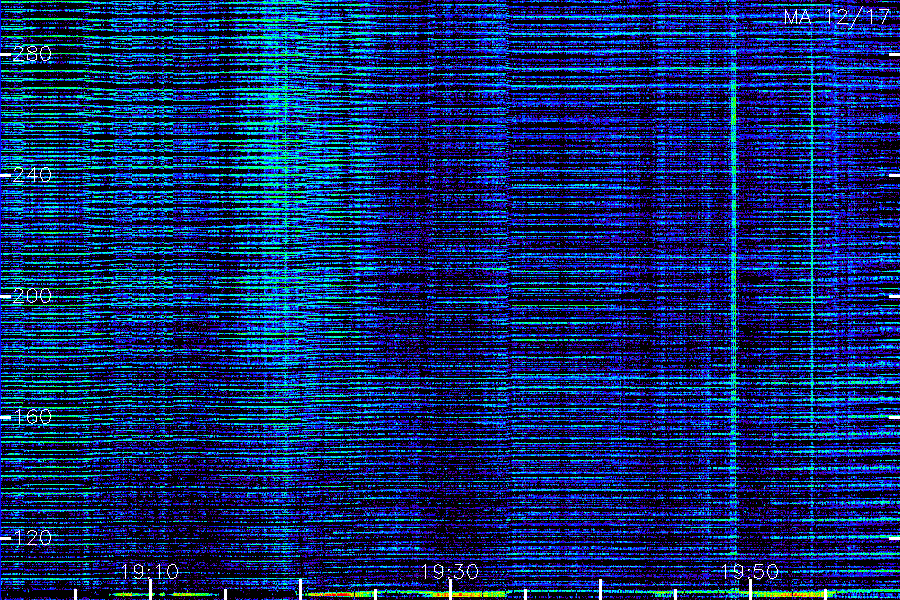The image size is (900, 600).
Task: Click the MA 12/17 date label
Action: 837,17
